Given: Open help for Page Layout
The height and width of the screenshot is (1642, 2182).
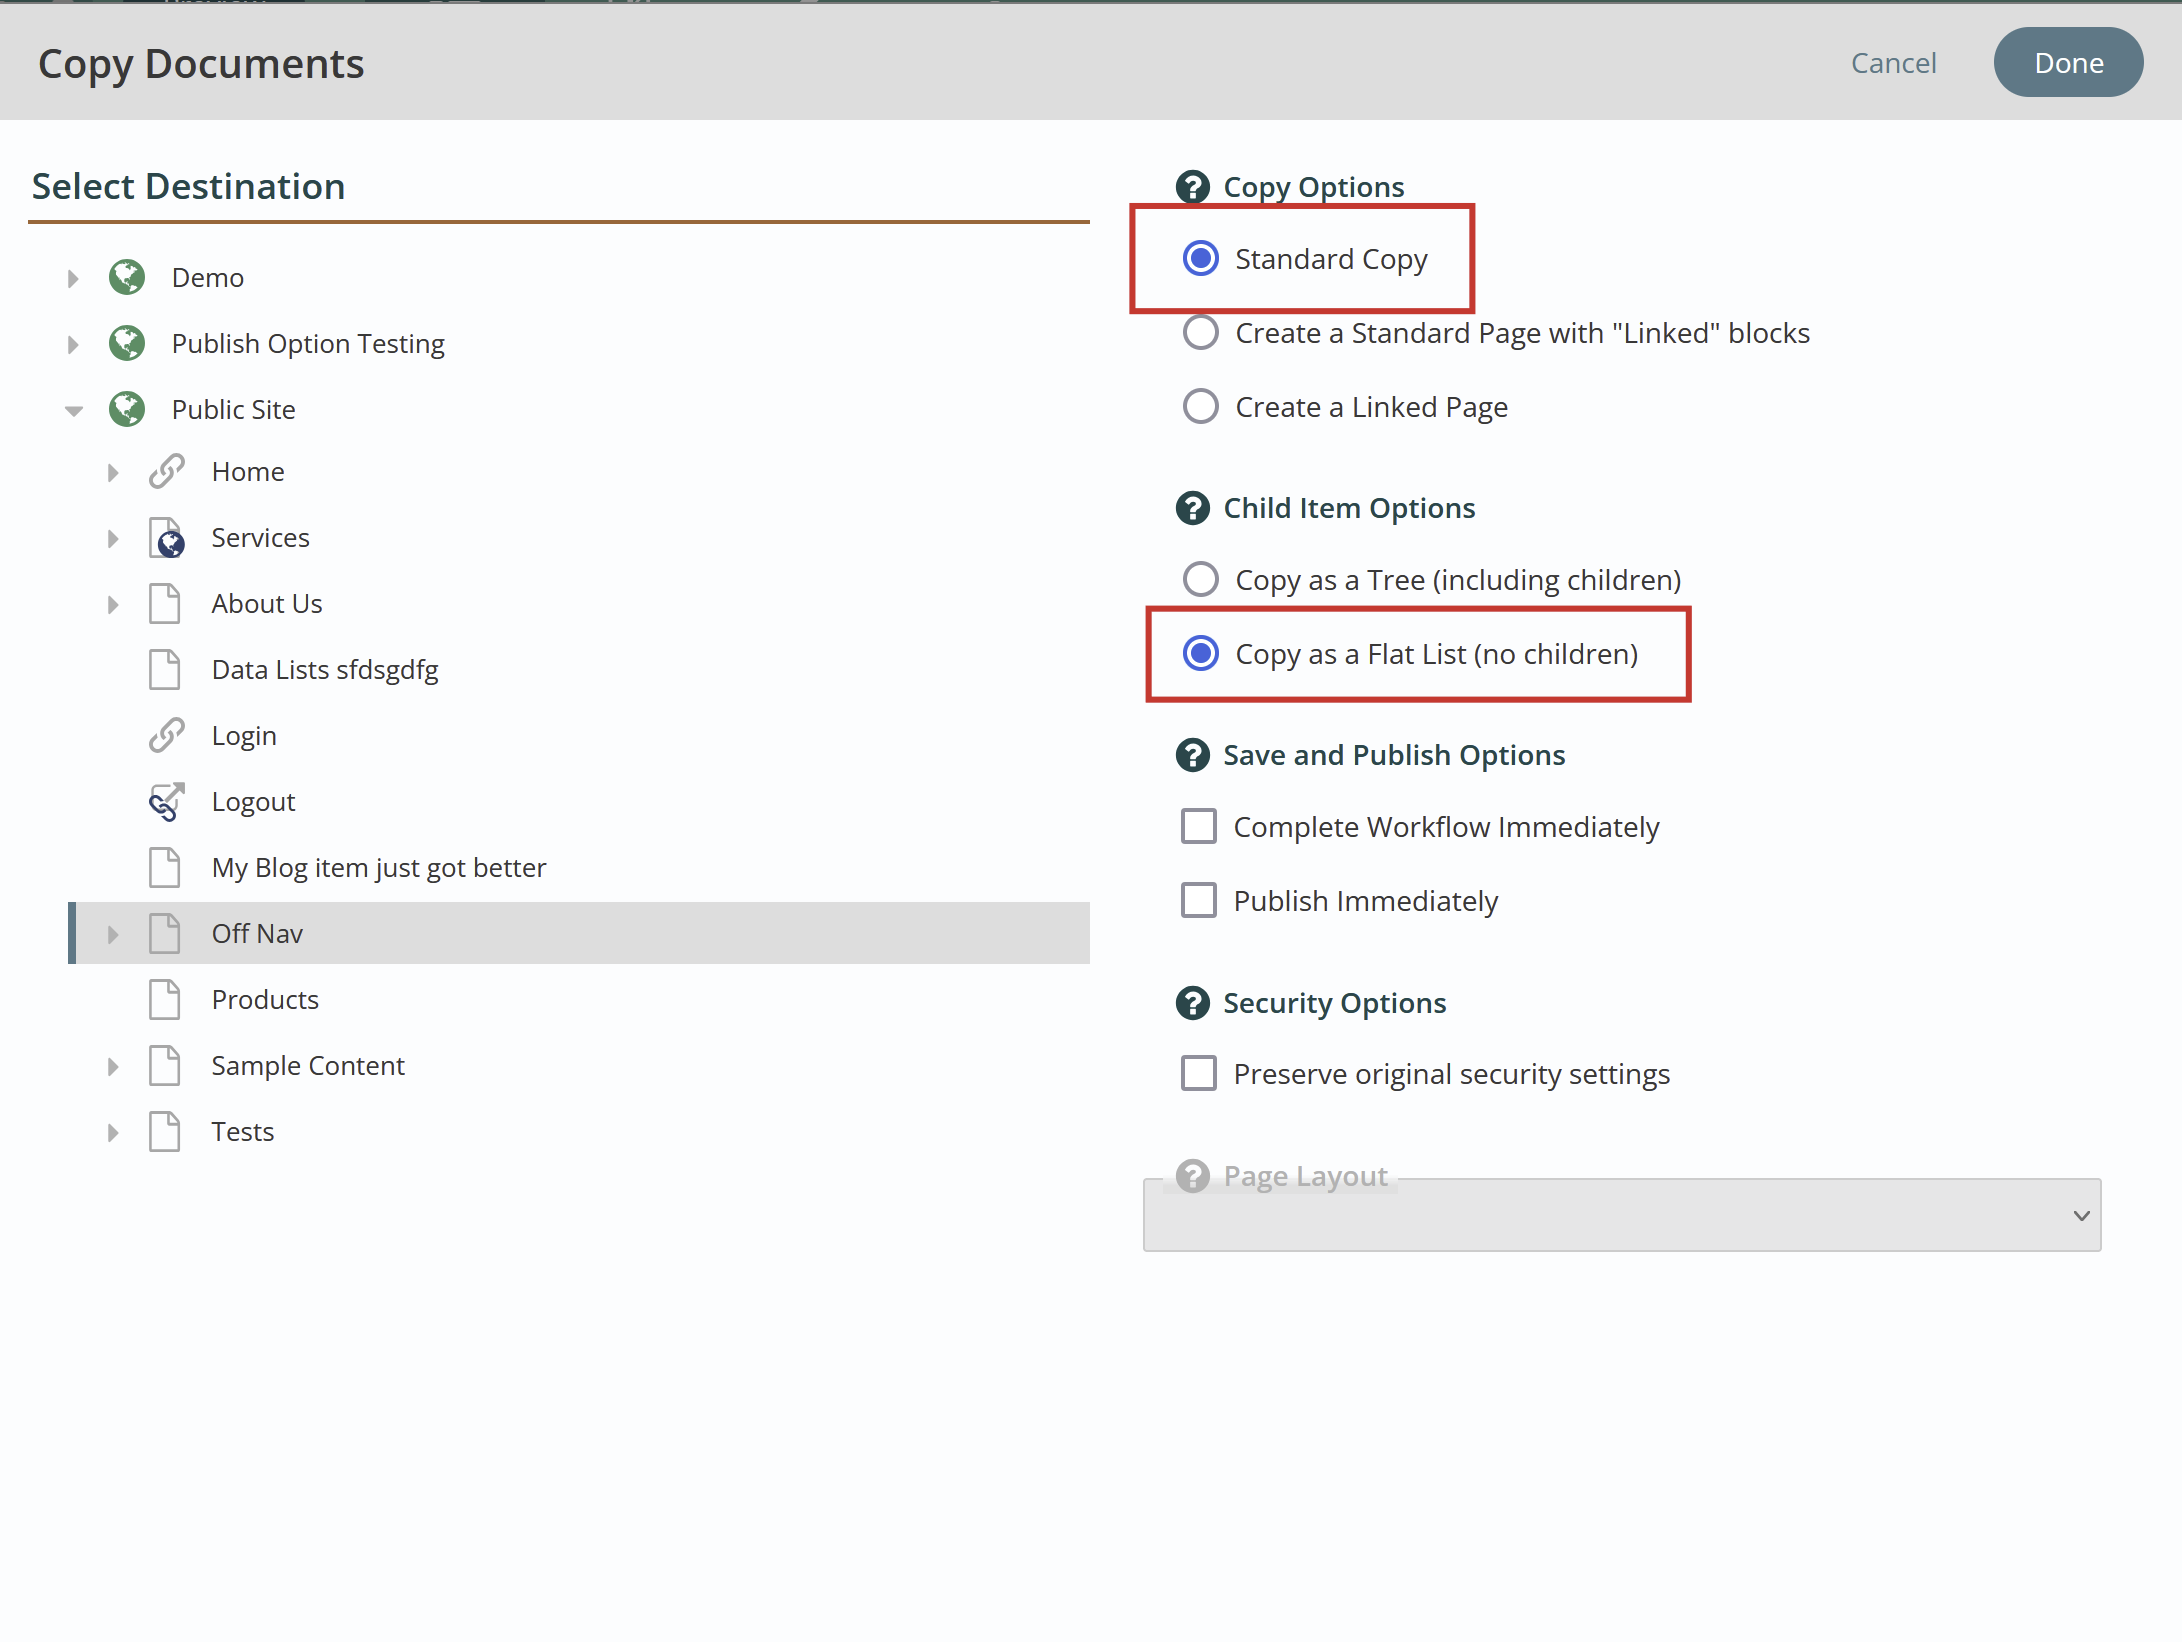Looking at the screenshot, I should click(1192, 1176).
